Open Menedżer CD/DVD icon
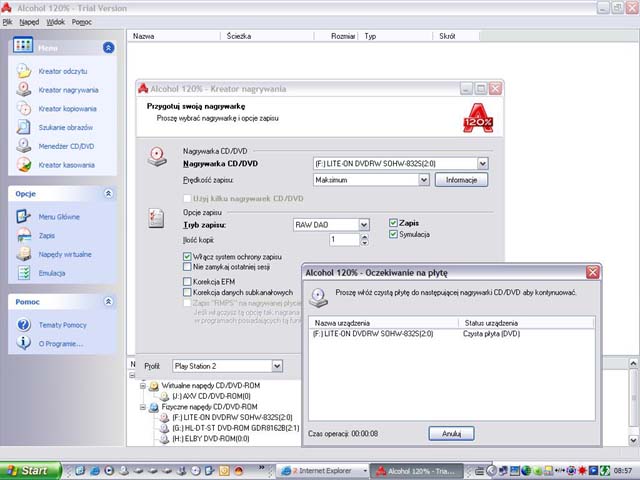The image size is (640, 480). [24, 146]
